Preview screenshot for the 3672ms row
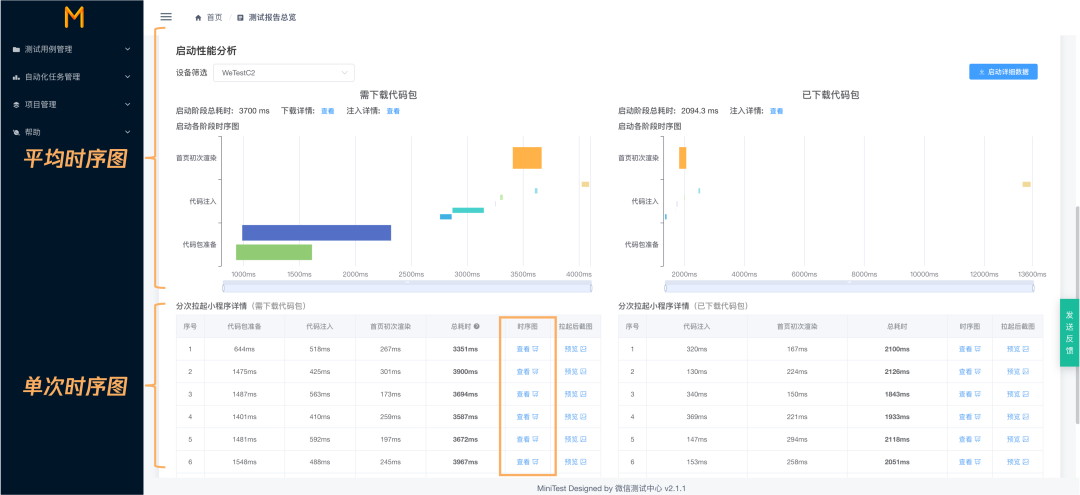Image resolution: width=1080 pixels, height=495 pixels. (575, 439)
